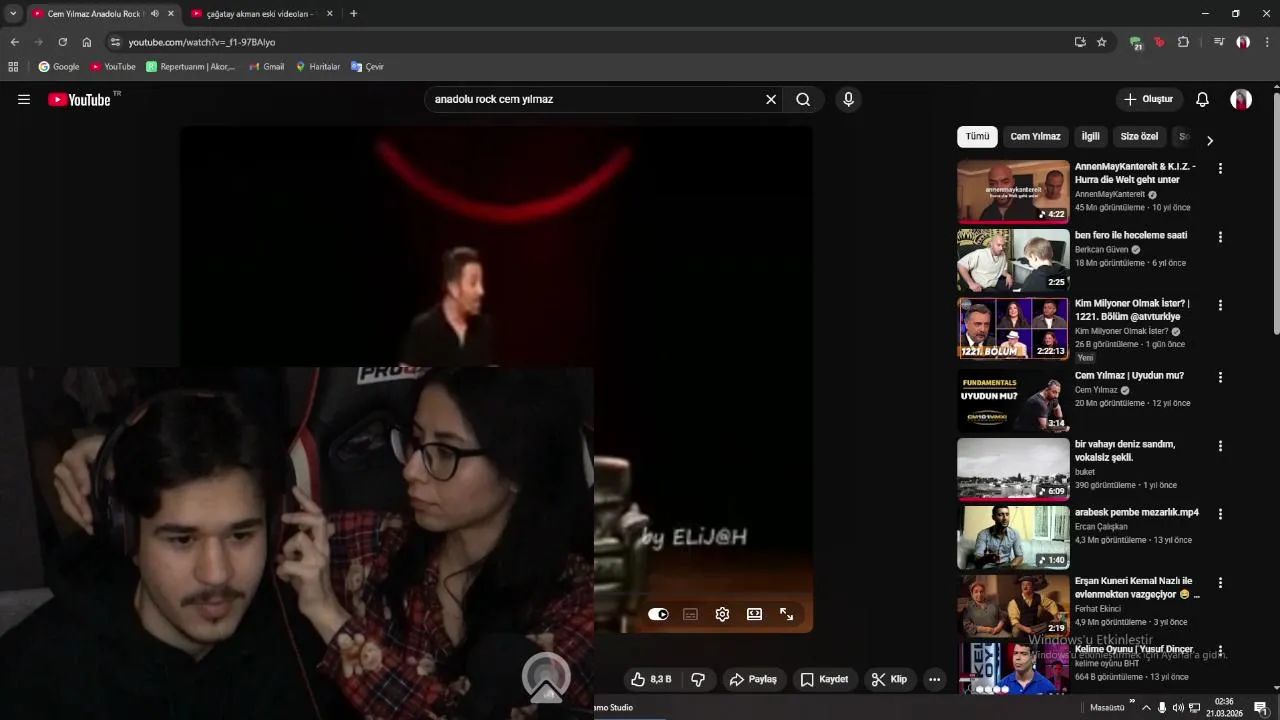Like the video showing 8,3 B
1280x720 pixels.
click(x=651, y=679)
